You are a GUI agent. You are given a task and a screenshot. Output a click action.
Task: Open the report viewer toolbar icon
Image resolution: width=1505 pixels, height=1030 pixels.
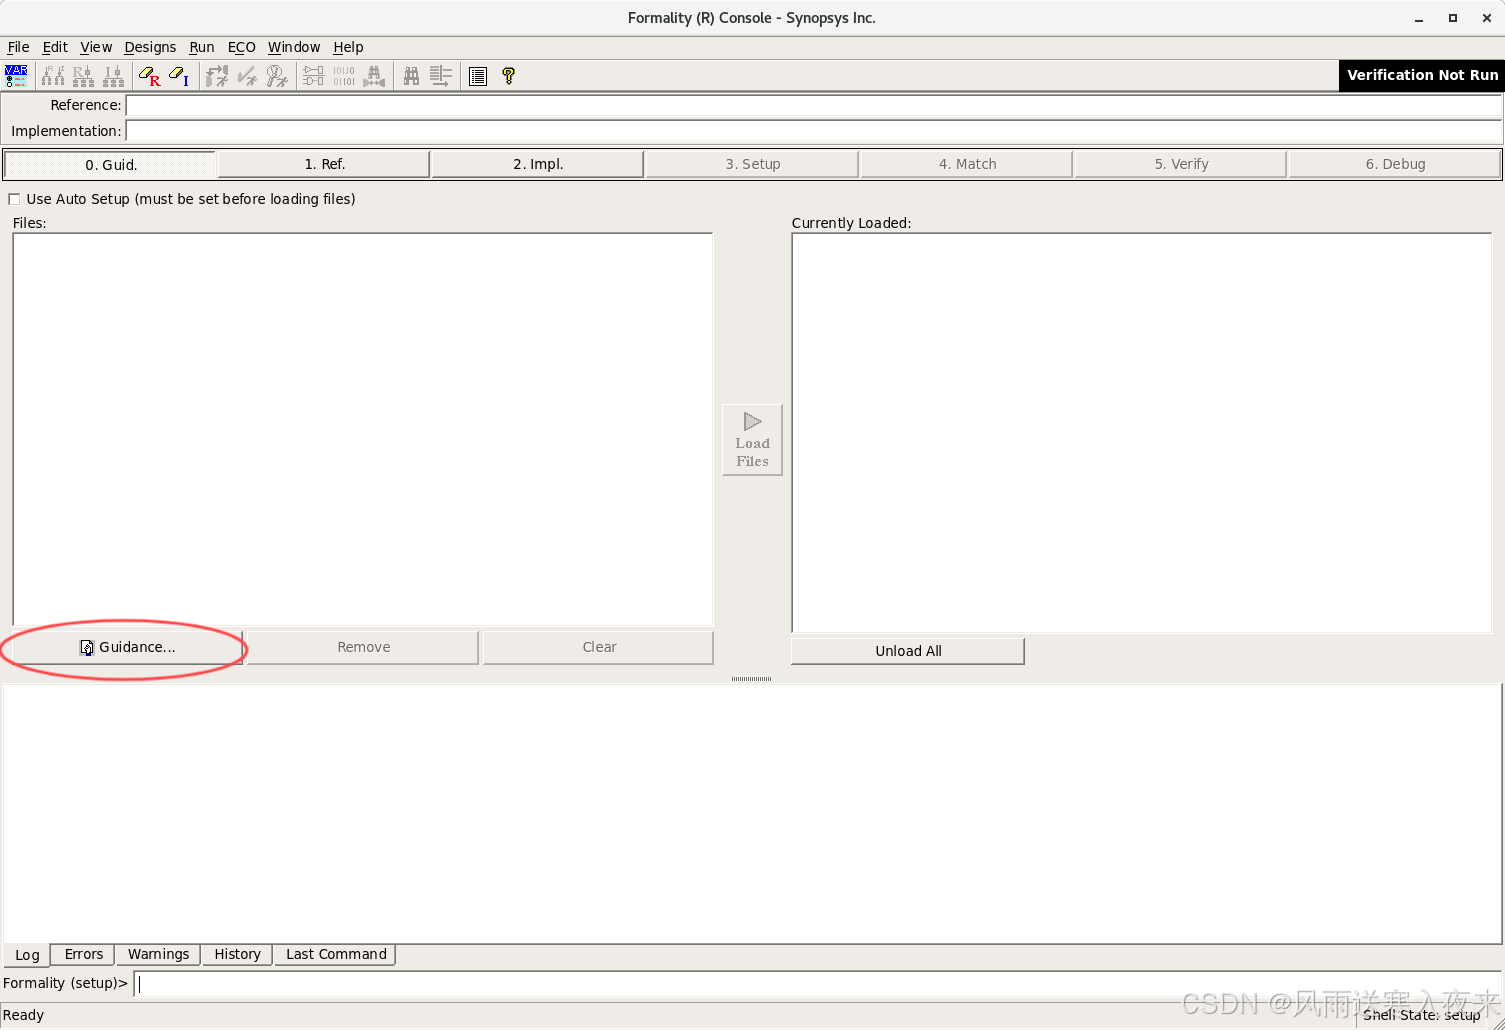[x=477, y=75]
